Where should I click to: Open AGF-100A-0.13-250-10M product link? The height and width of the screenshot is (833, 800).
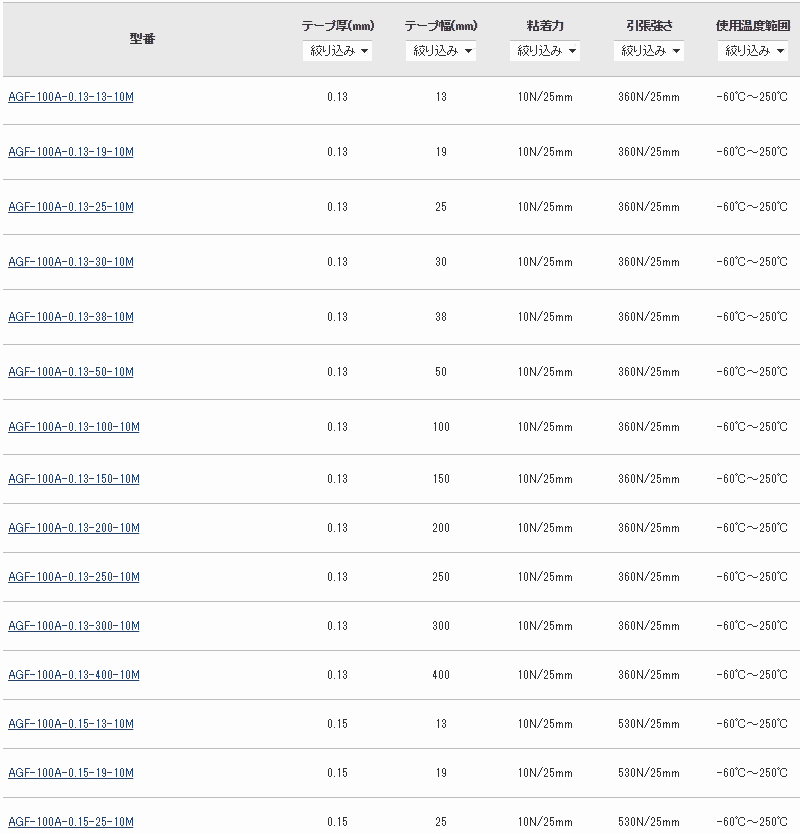click(x=74, y=577)
